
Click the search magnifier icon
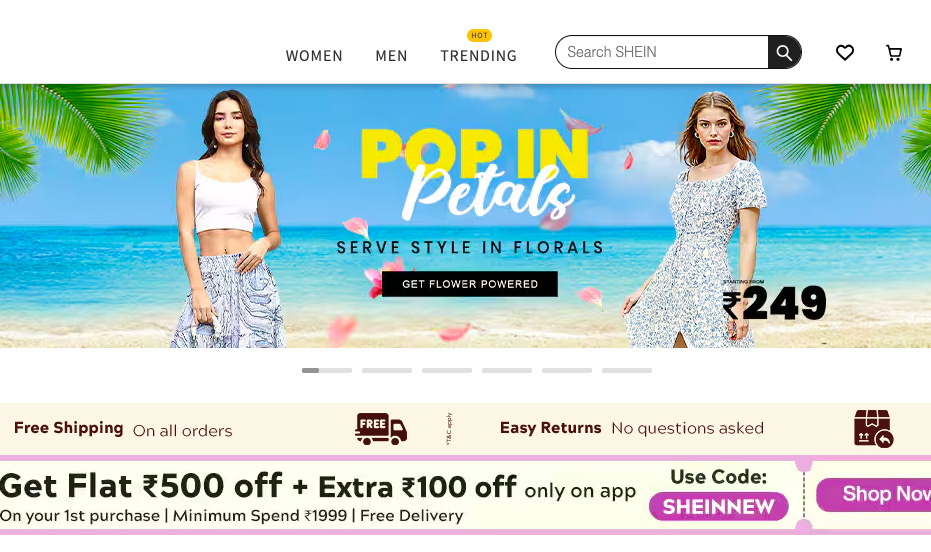click(x=784, y=53)
